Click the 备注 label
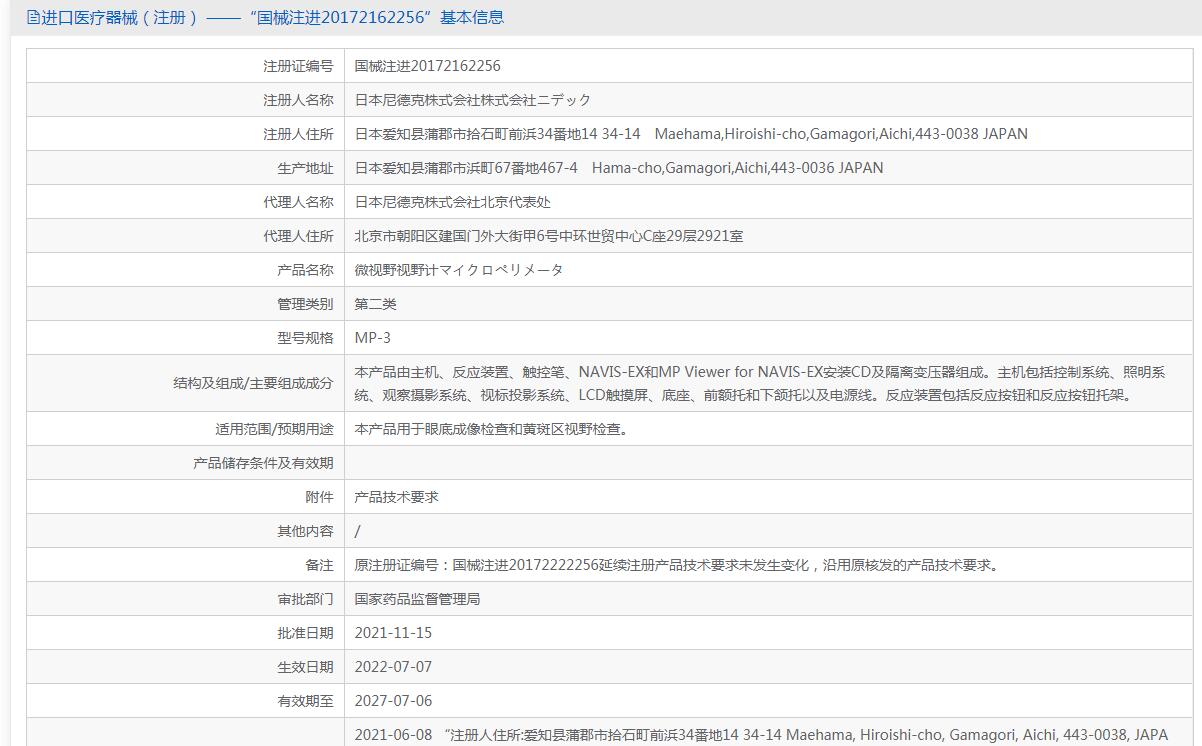This screenshot has width=1202, height=746. [319, 565]
